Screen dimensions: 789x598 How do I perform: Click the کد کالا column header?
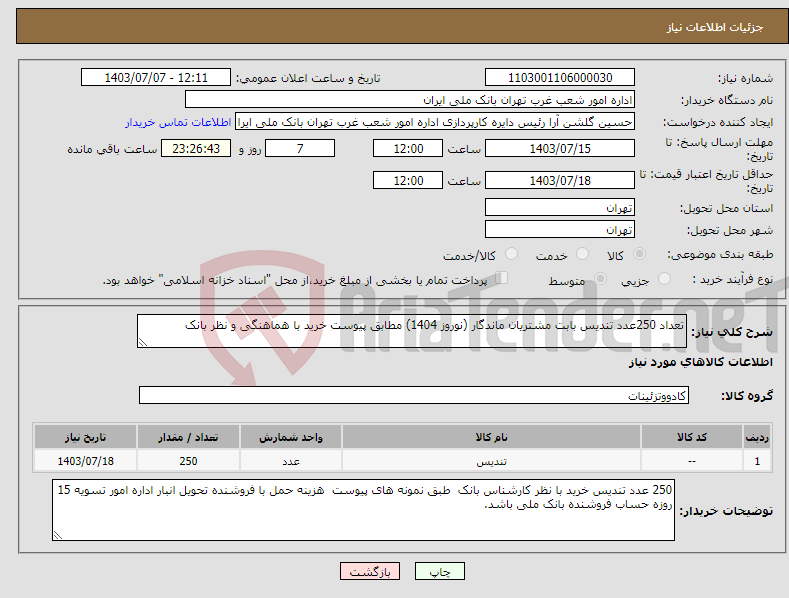coord(692,437)
